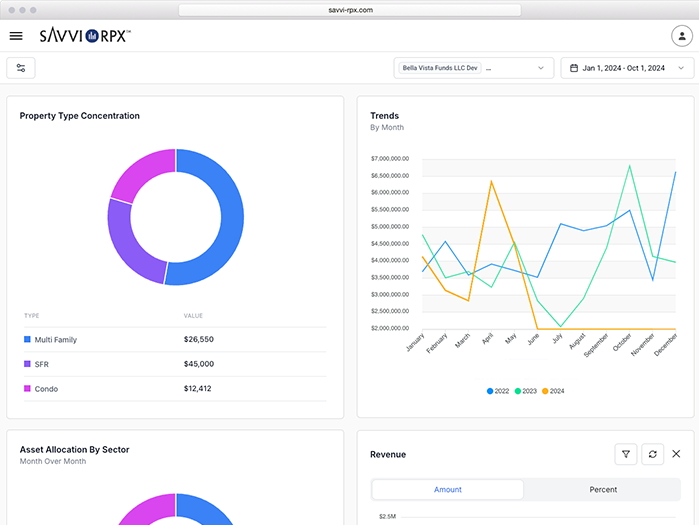This screenshot has height=525, width=699.
Task: Click the $12,412 value
Action: (197, 388)
